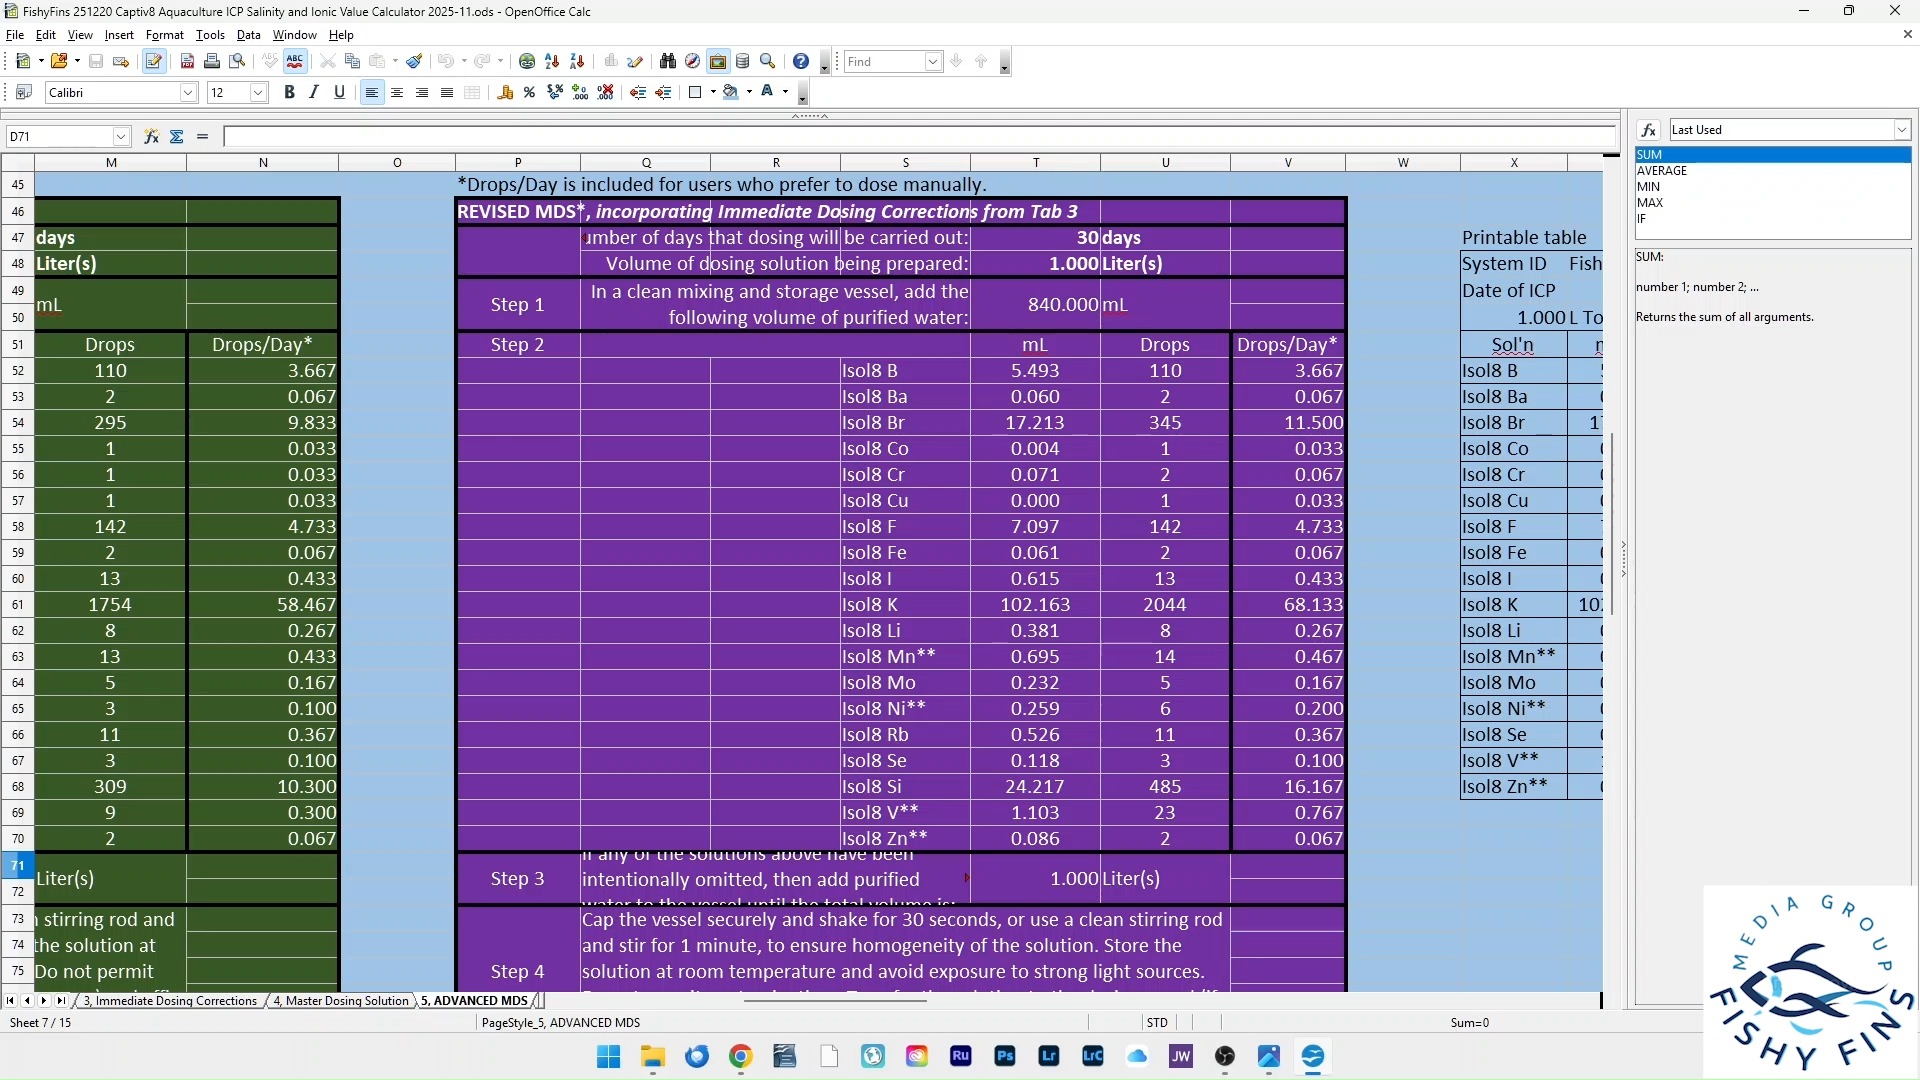The width and height of the screenshot is (1920, 1080).
Task: Expand the font size 12 dropdown
Action: pyautogui.click(x=258, y=92)
